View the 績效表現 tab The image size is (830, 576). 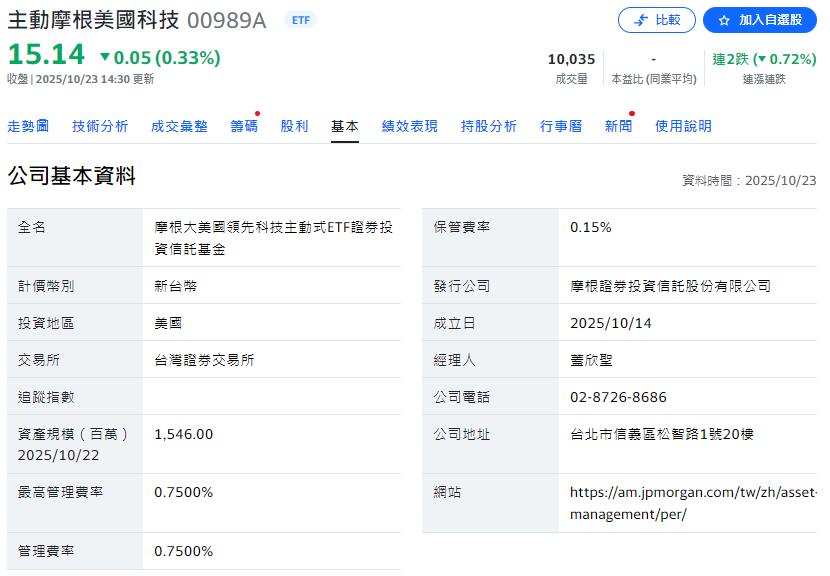(x=410, y=126)
